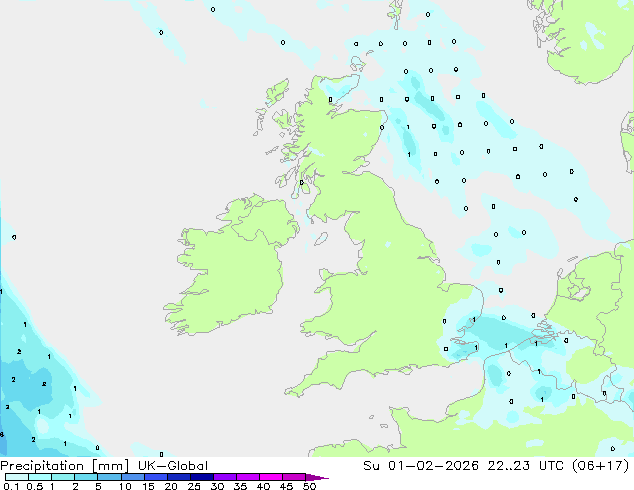Select the 25–30 mm dark navy legend swatch
The width and height of the screenshot is (634, 490).
(x=202, y=477)
